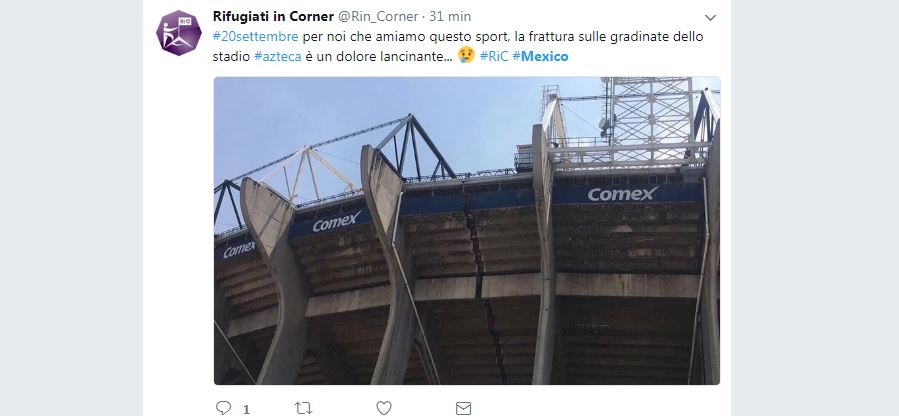This screenshot has height=416, width=899.
Task: Retweet this tweet with the retweet icon
Action: 303,408
